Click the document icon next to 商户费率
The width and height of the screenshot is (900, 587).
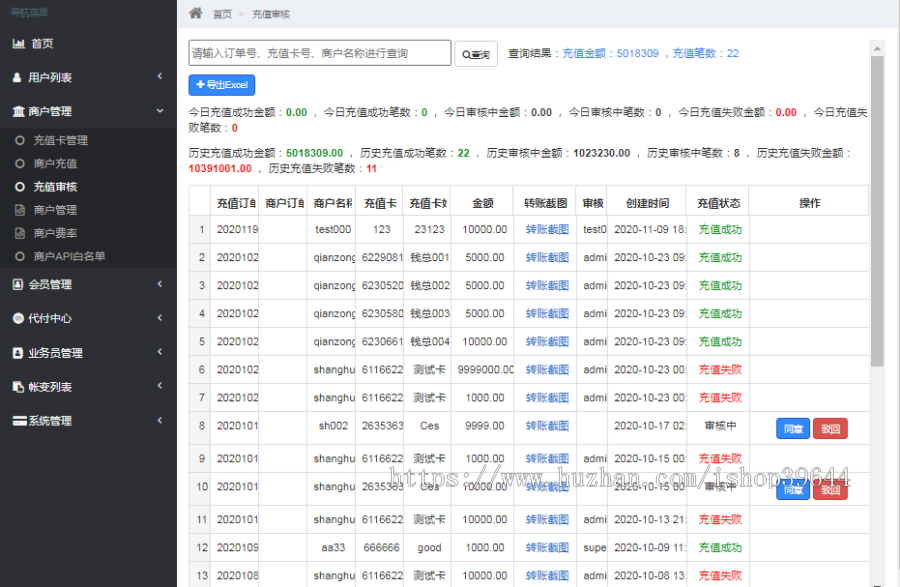point(20,233)
